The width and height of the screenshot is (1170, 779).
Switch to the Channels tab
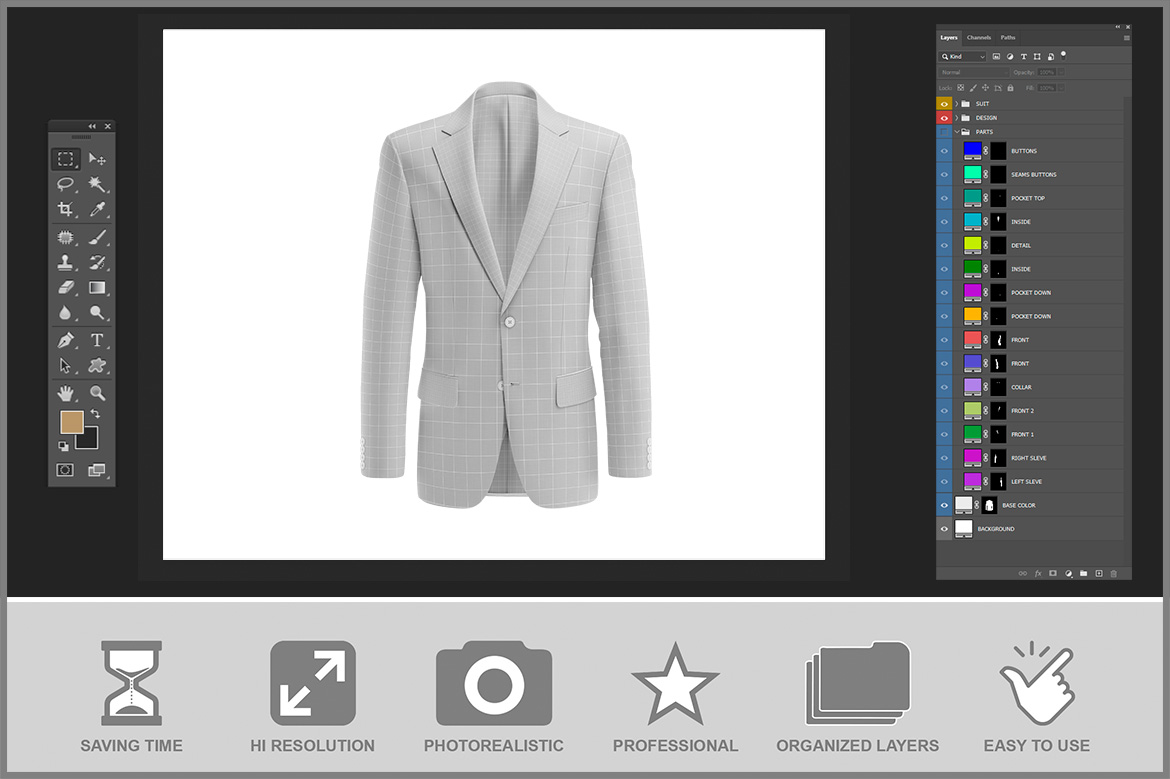(x=979, y=38)
